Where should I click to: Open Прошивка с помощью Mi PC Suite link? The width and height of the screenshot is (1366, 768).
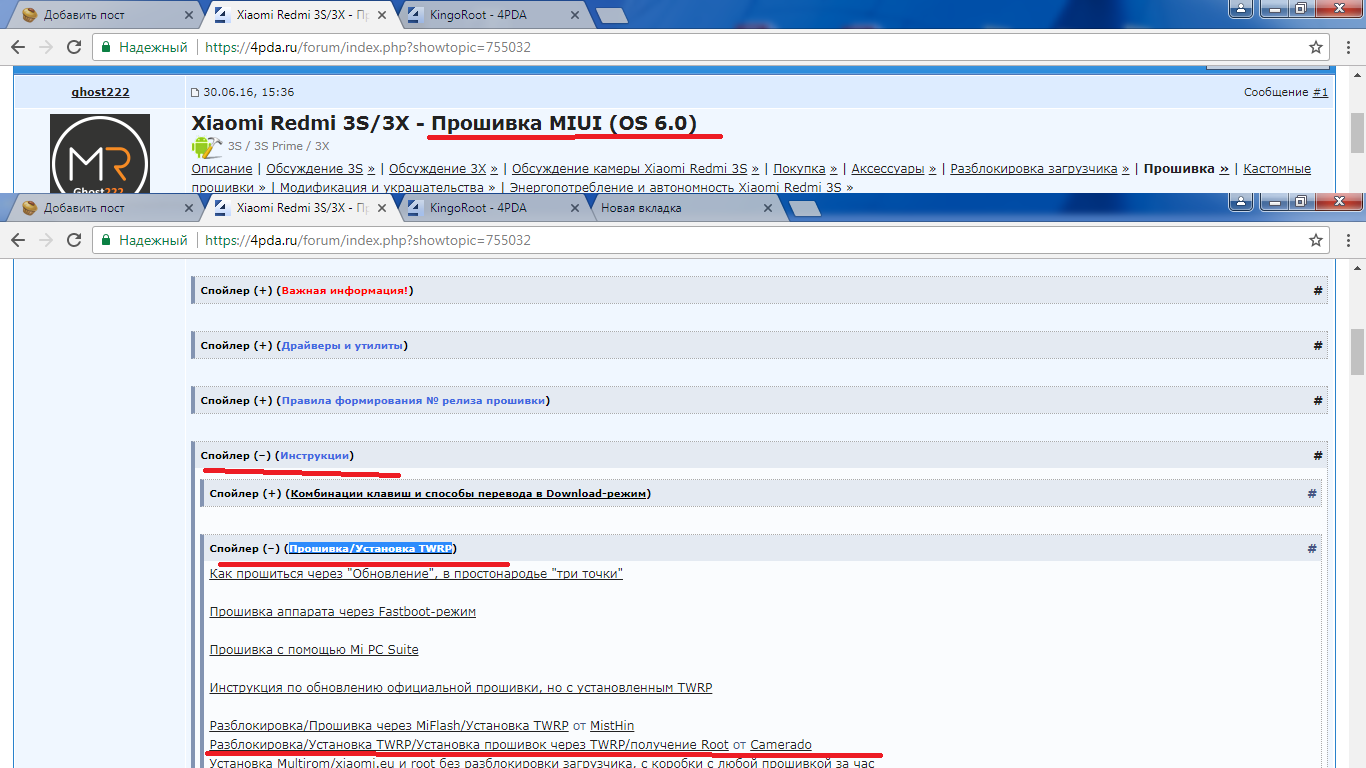(x=314, y=650)
